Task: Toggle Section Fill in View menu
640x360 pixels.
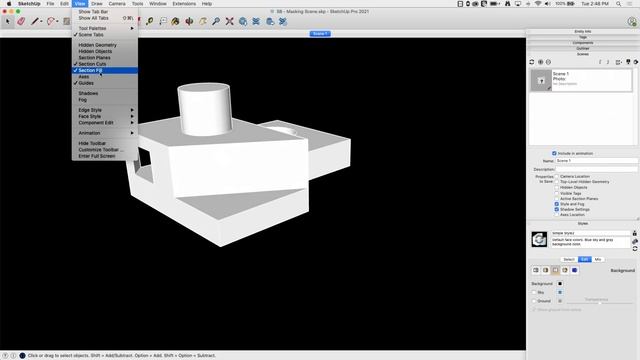Action: coord(105,70)
